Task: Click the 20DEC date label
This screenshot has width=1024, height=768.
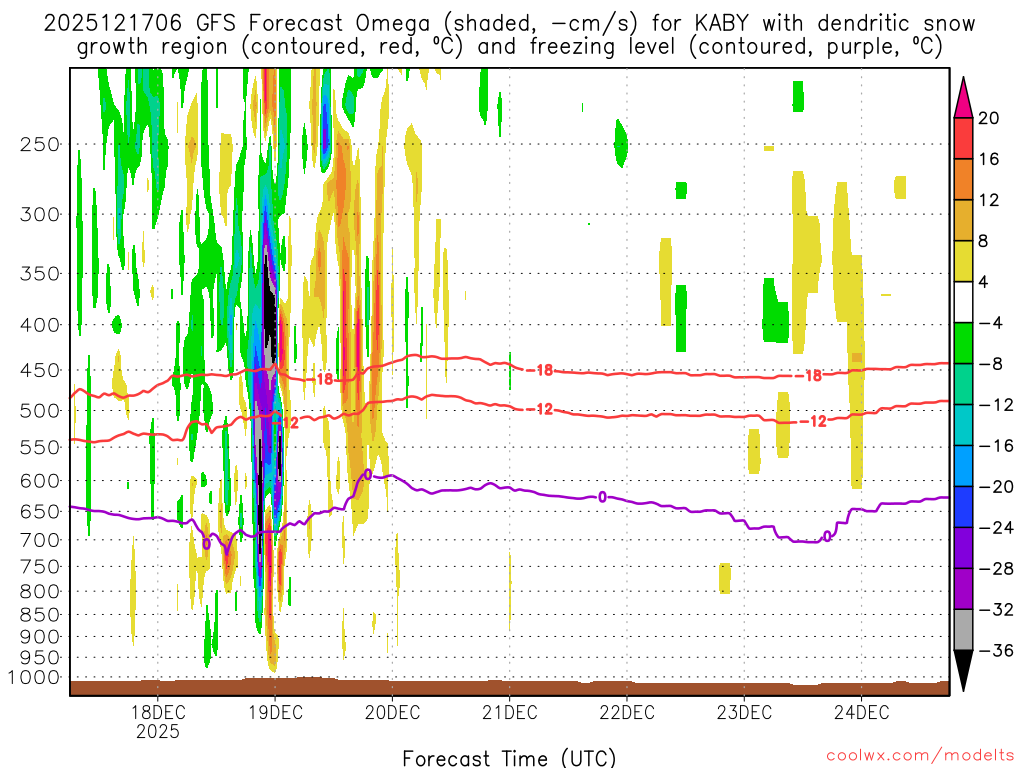Action: coord(392,712)
